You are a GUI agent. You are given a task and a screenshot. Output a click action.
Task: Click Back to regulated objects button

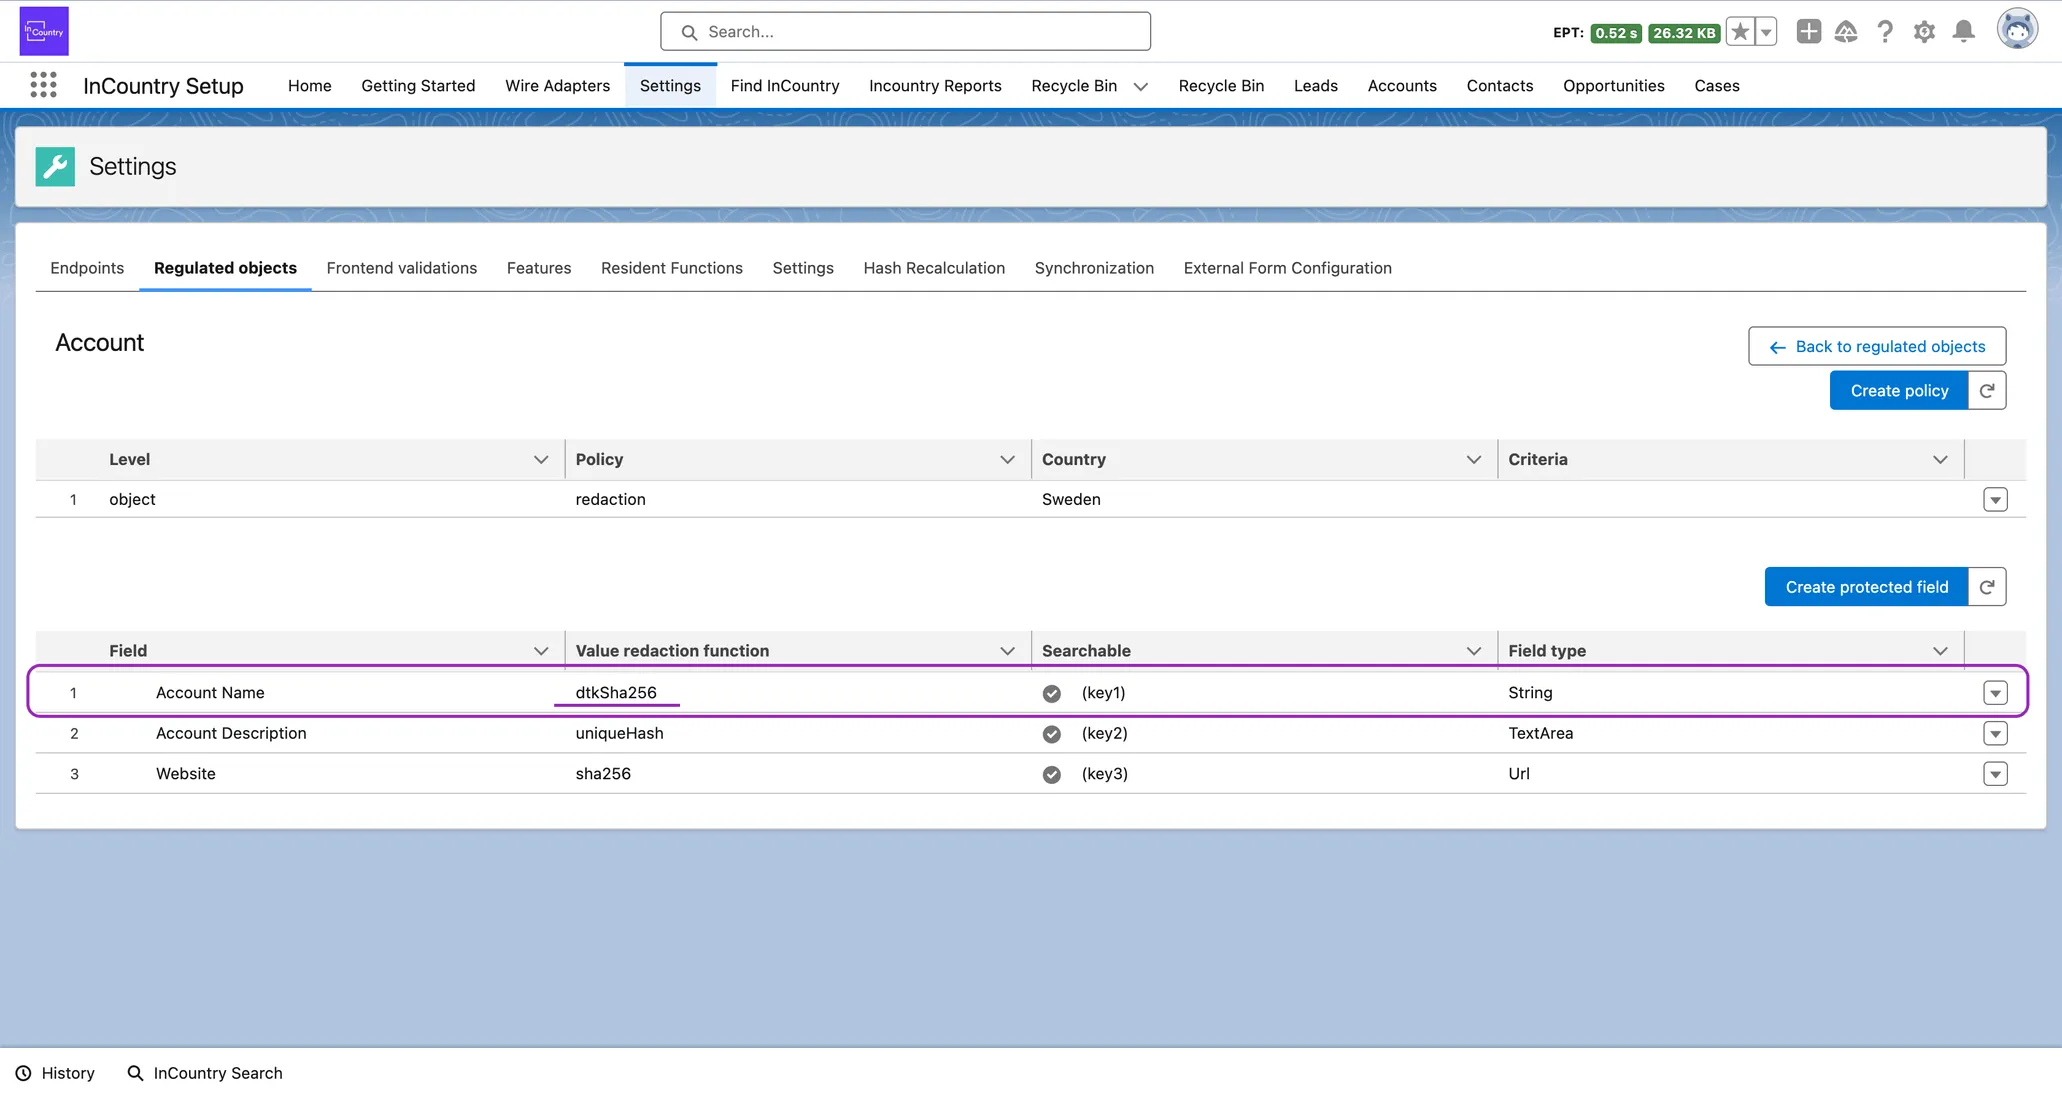coord(1876,346)
